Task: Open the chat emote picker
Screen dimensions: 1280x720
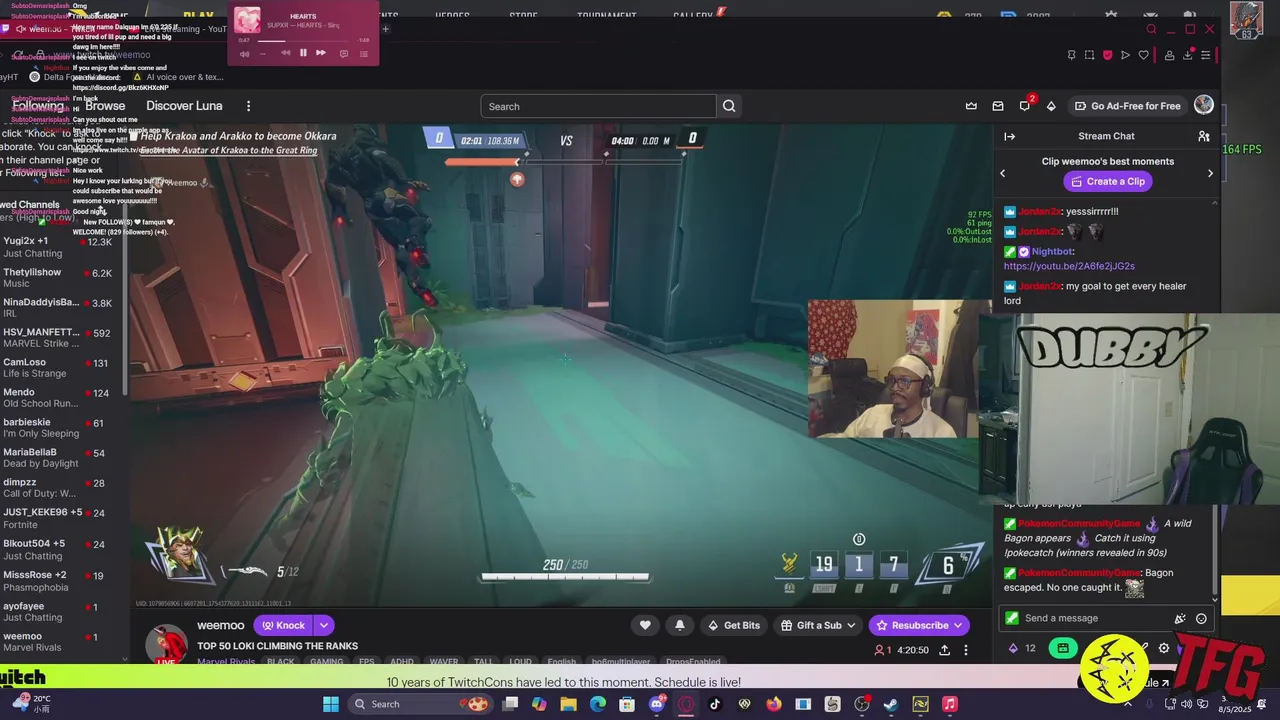Action: tap(1201, 618)
